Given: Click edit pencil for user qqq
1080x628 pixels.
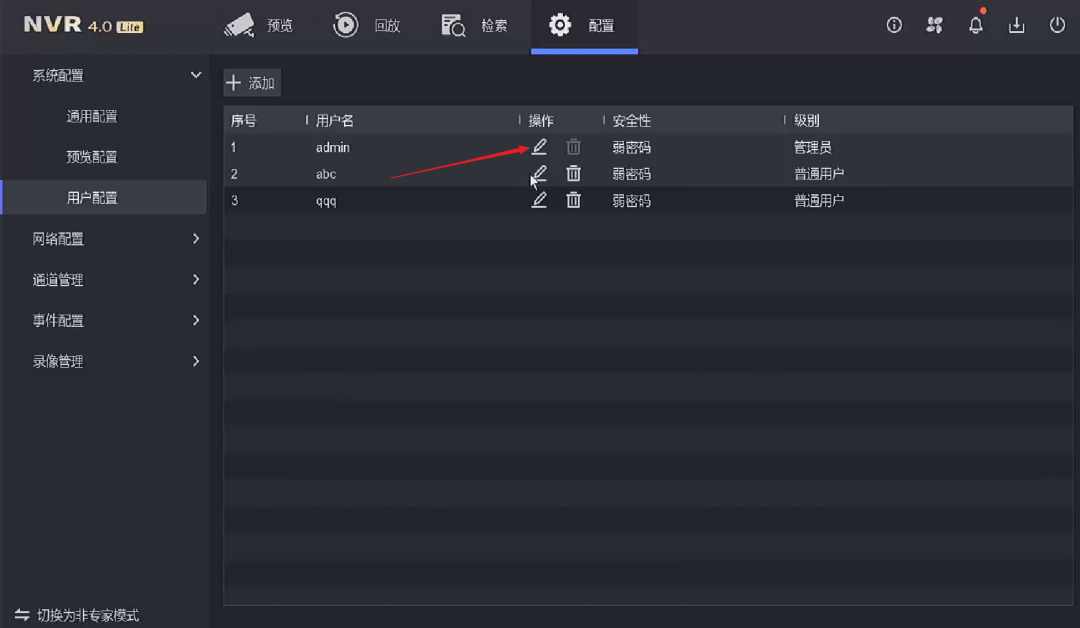Looking at the screenshot, I should [x=539, y=200].
